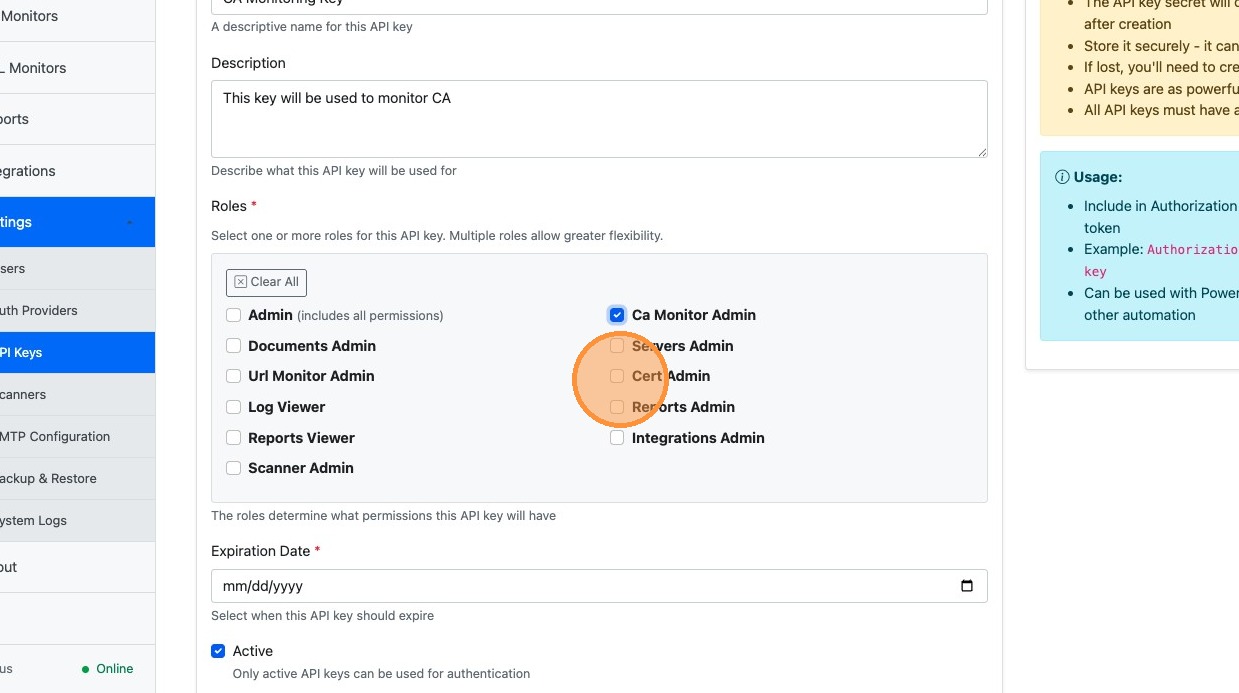Image resolution: width=1239 pixels, height=693 pixels.
Task: Click the green Online status indicator
Action: (108, 669)
